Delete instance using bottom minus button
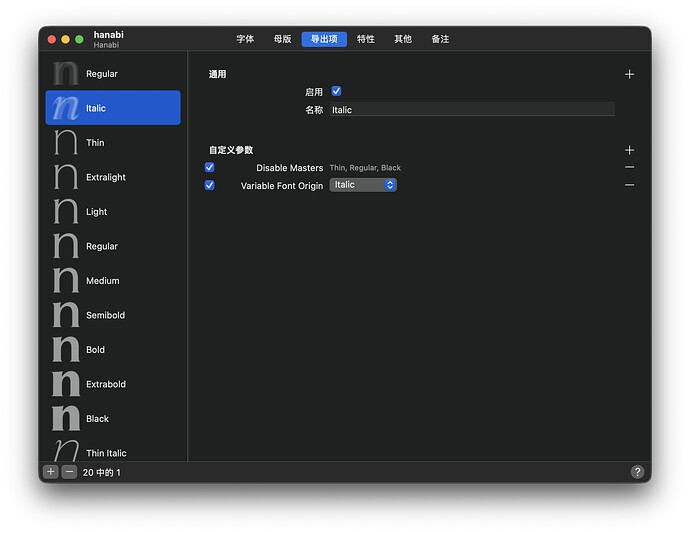690x533 pixels. click(x=69, y=472)
